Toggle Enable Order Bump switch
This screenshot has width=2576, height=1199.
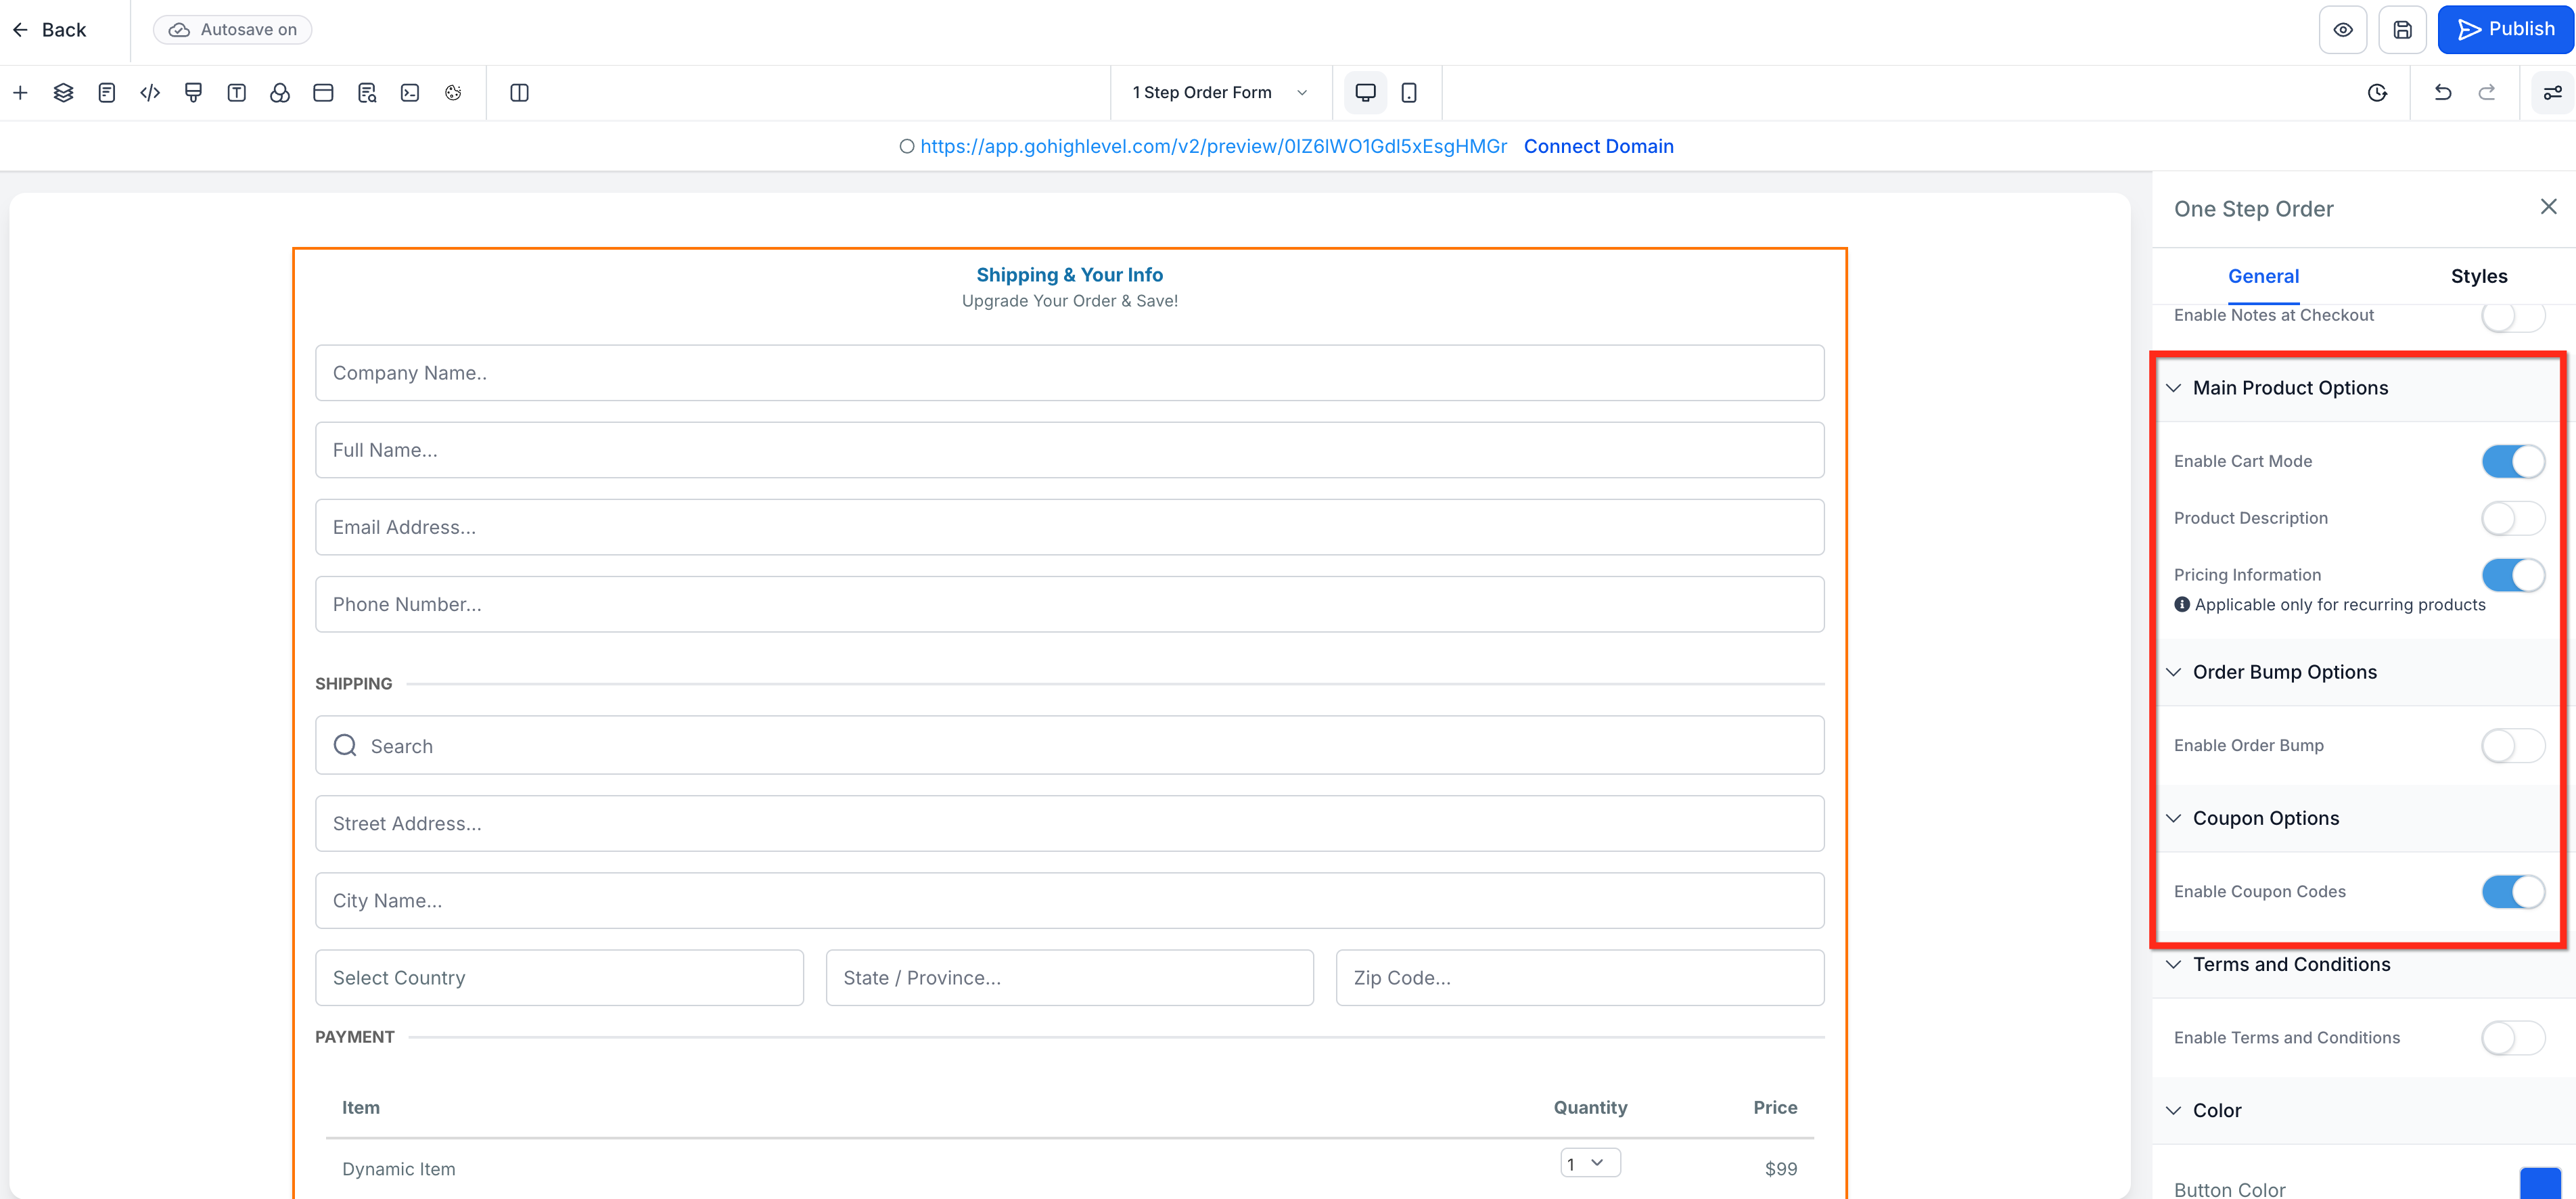(x=2512, y=745)
